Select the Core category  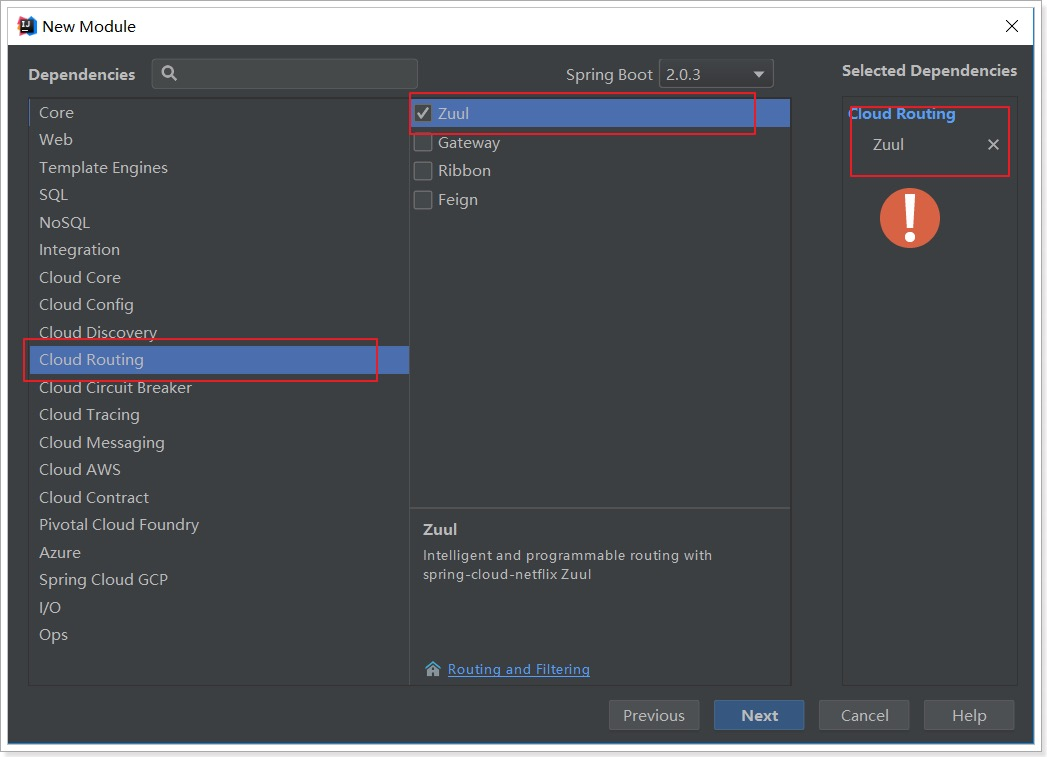pyautogui.click(x=219, y=112)
